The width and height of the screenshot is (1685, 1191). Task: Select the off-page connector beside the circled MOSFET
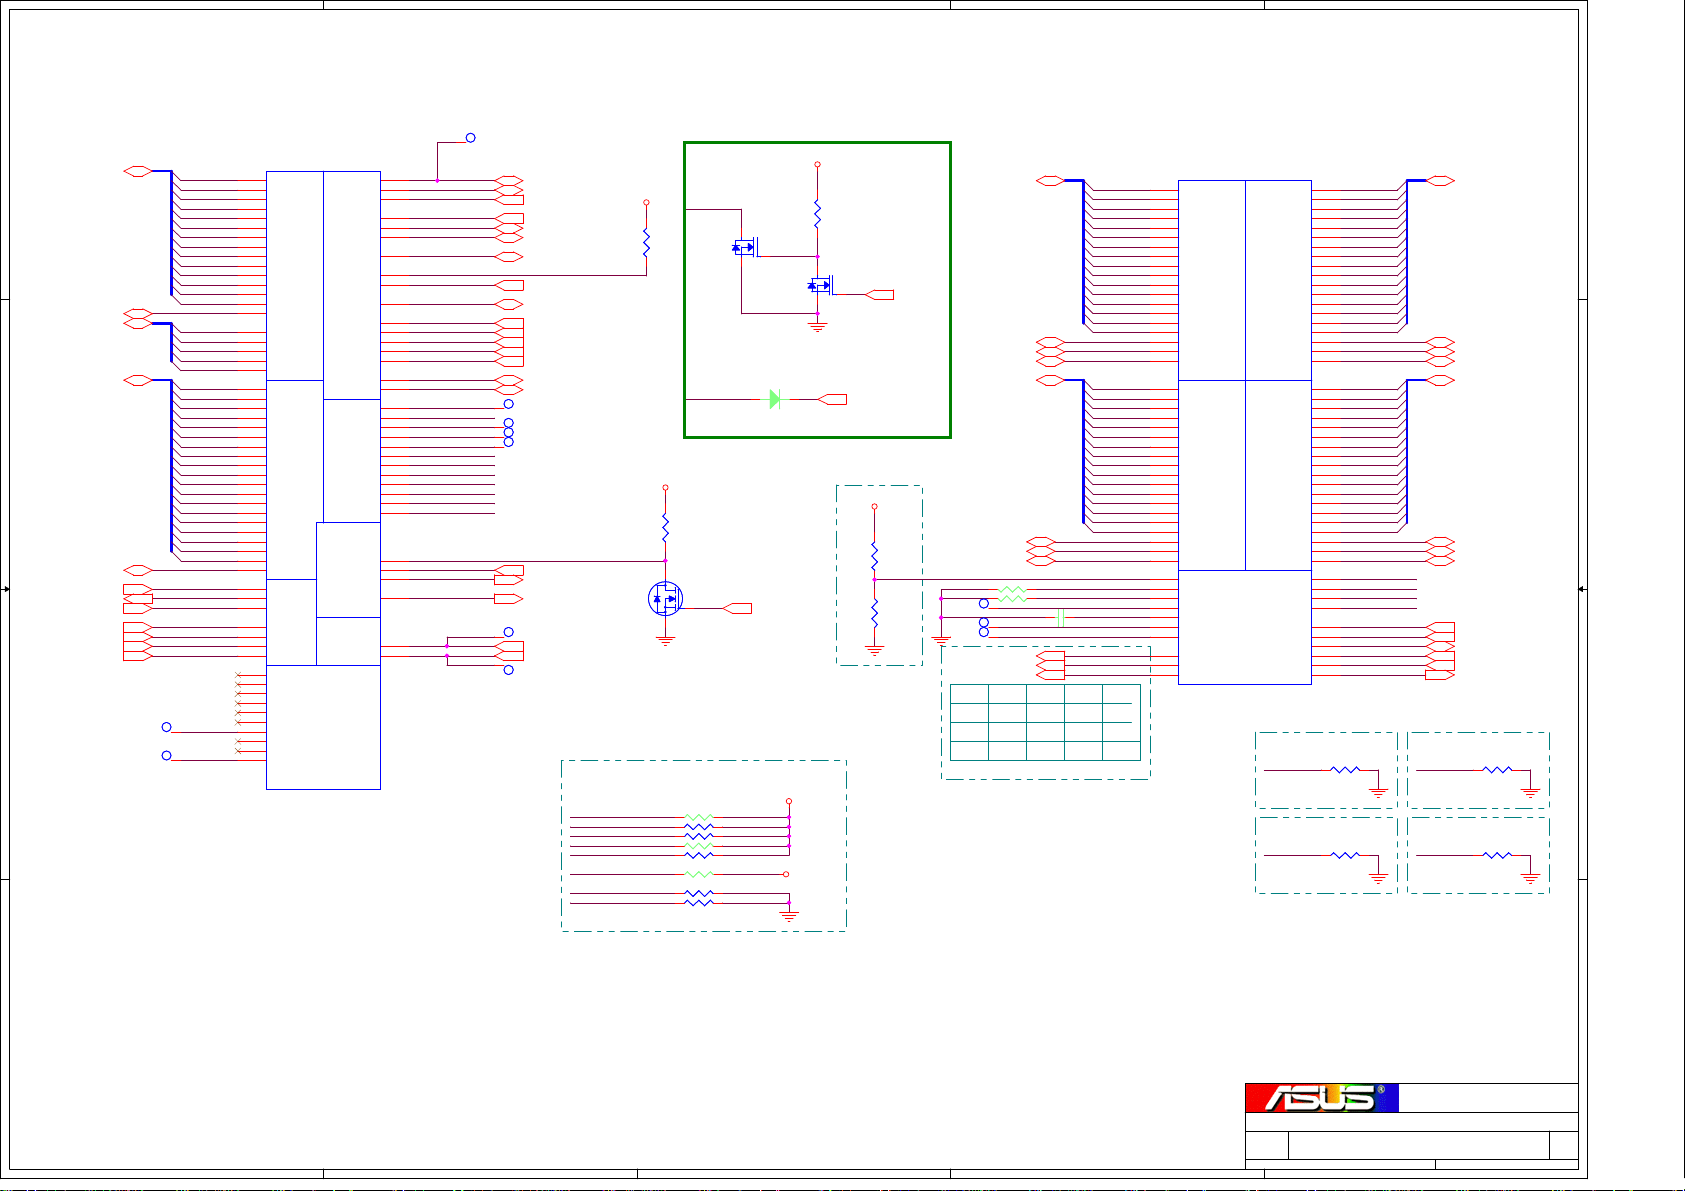(x=737, y=608)
